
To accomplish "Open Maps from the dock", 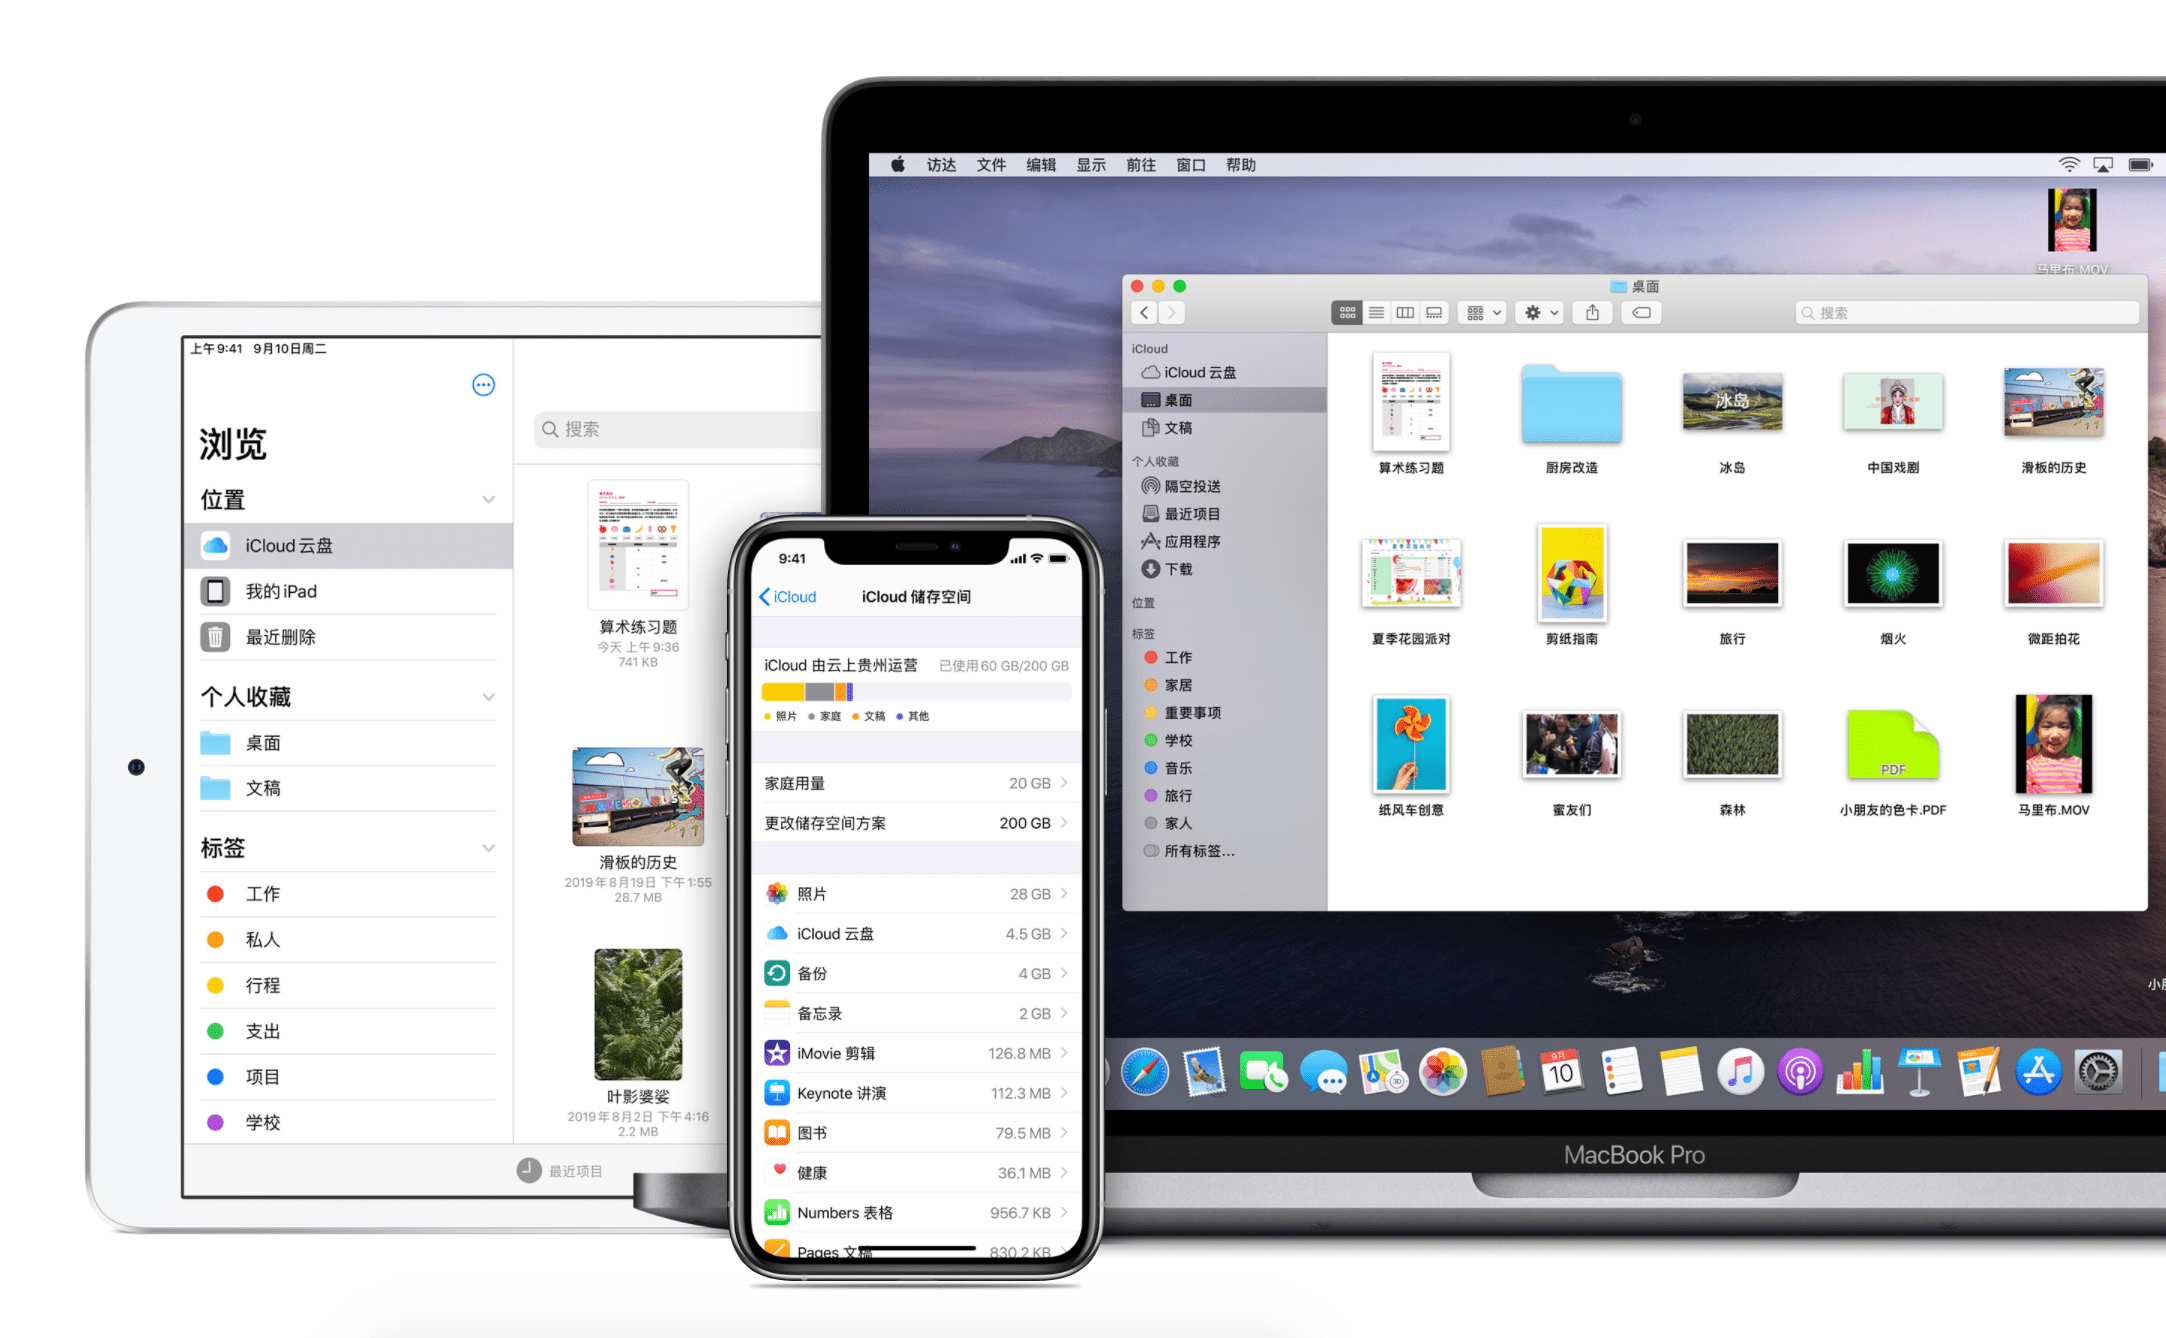I will 1383,1073.
